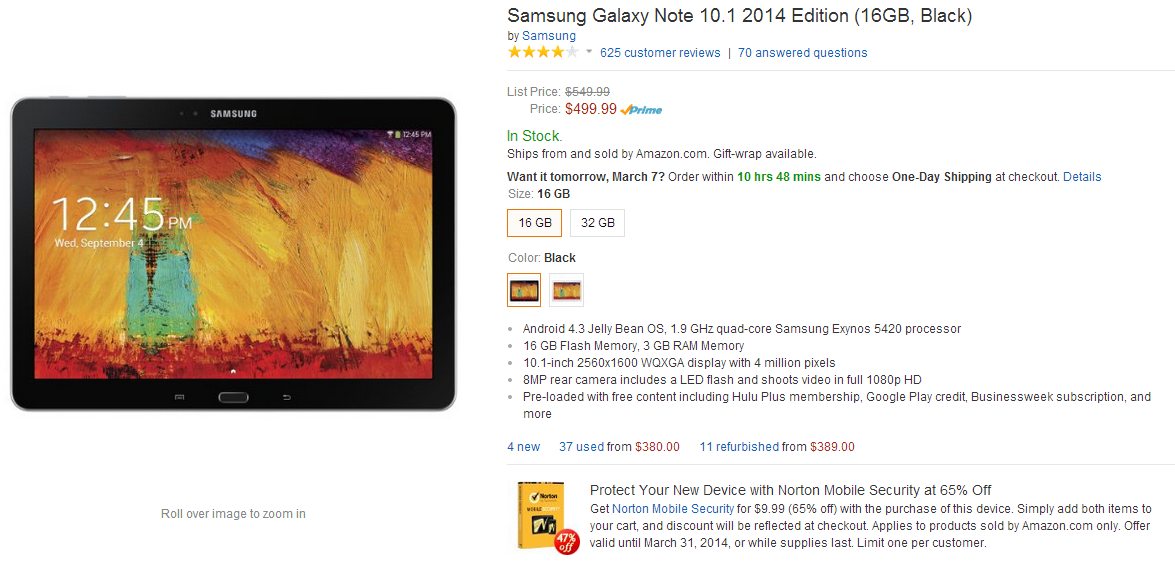Click the 47% off red badge

coord(566,541)
